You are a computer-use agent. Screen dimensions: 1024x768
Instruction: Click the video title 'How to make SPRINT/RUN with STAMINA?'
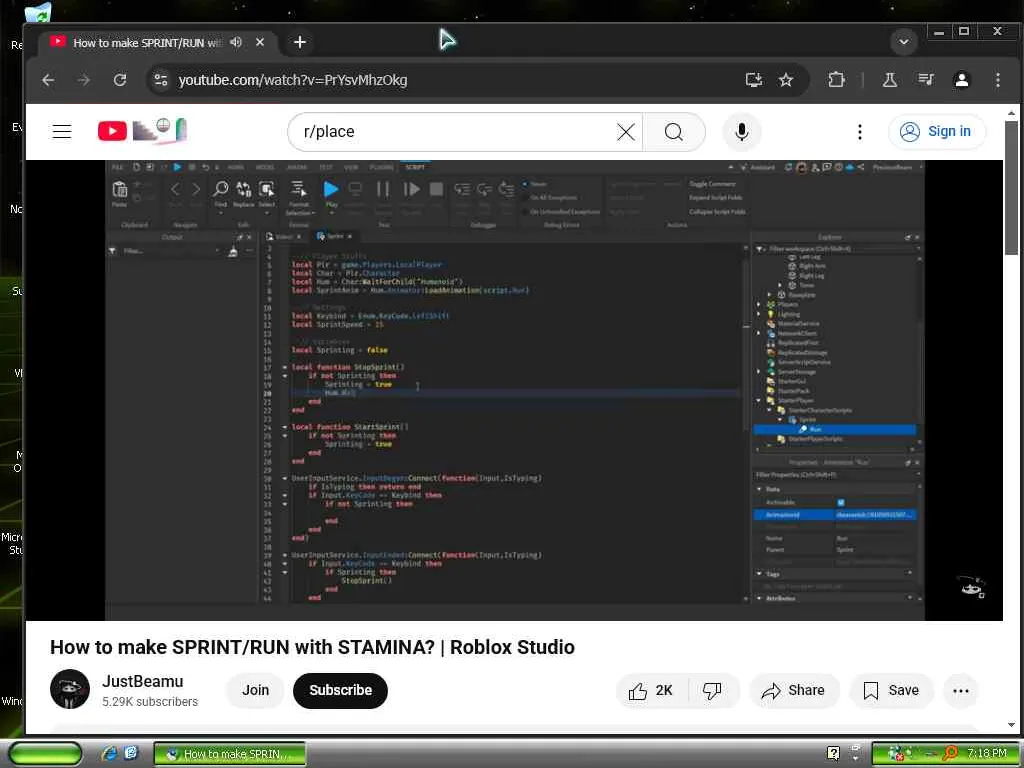(x=312, y=647)
